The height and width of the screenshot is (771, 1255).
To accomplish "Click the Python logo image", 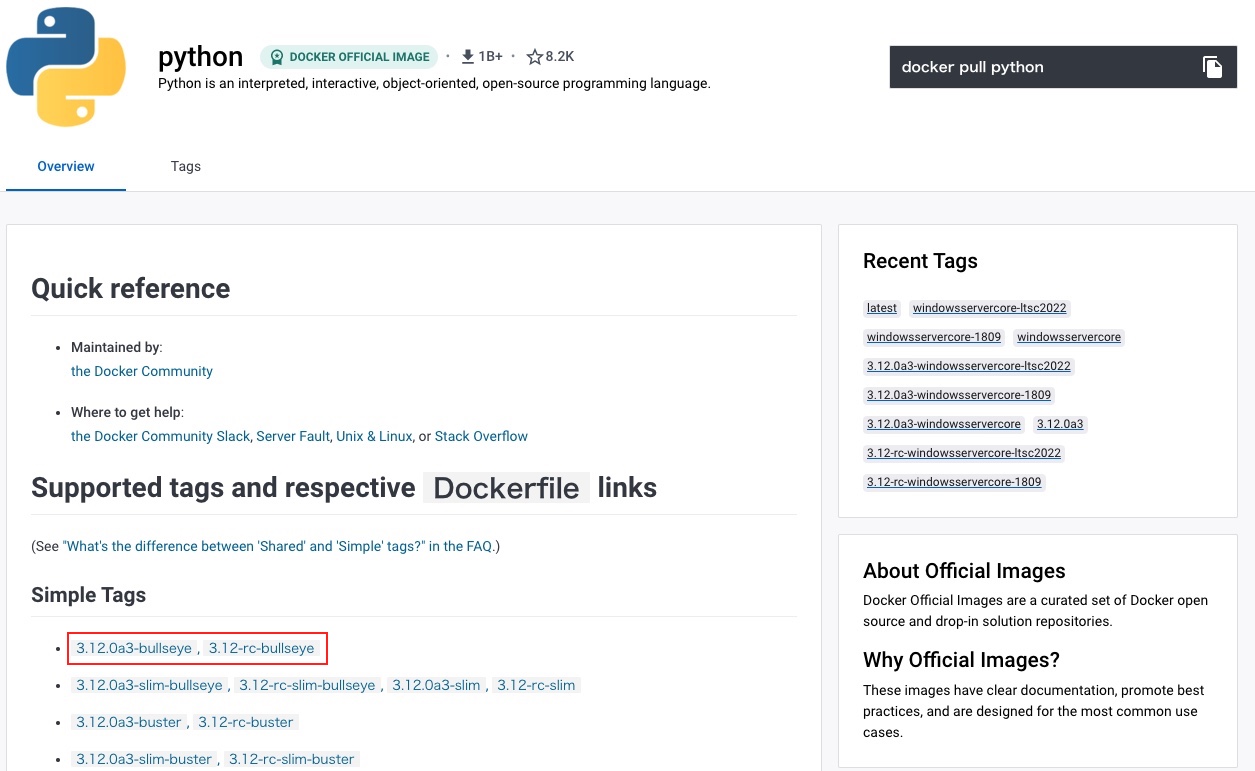I will click(x=66, y=67).
